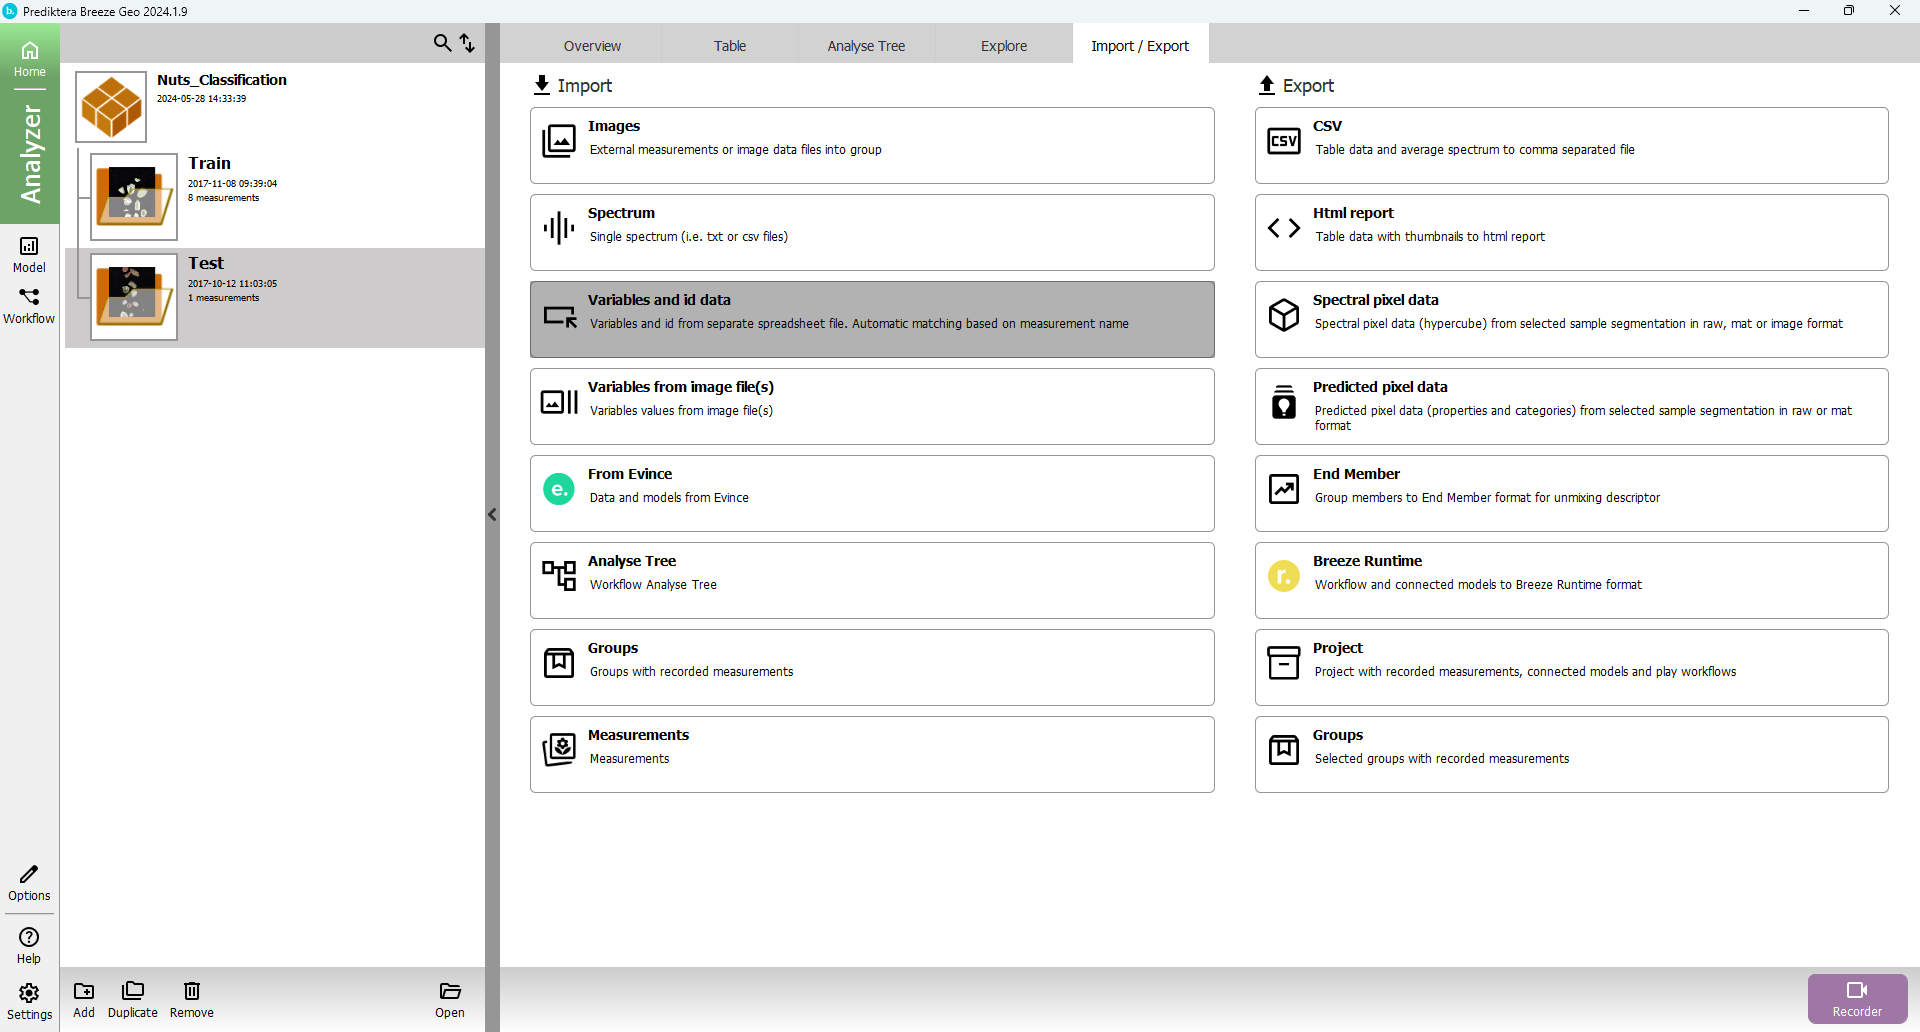Import data From Evince
This screenshot has height=1032, width=1920.
click(871, 493)
